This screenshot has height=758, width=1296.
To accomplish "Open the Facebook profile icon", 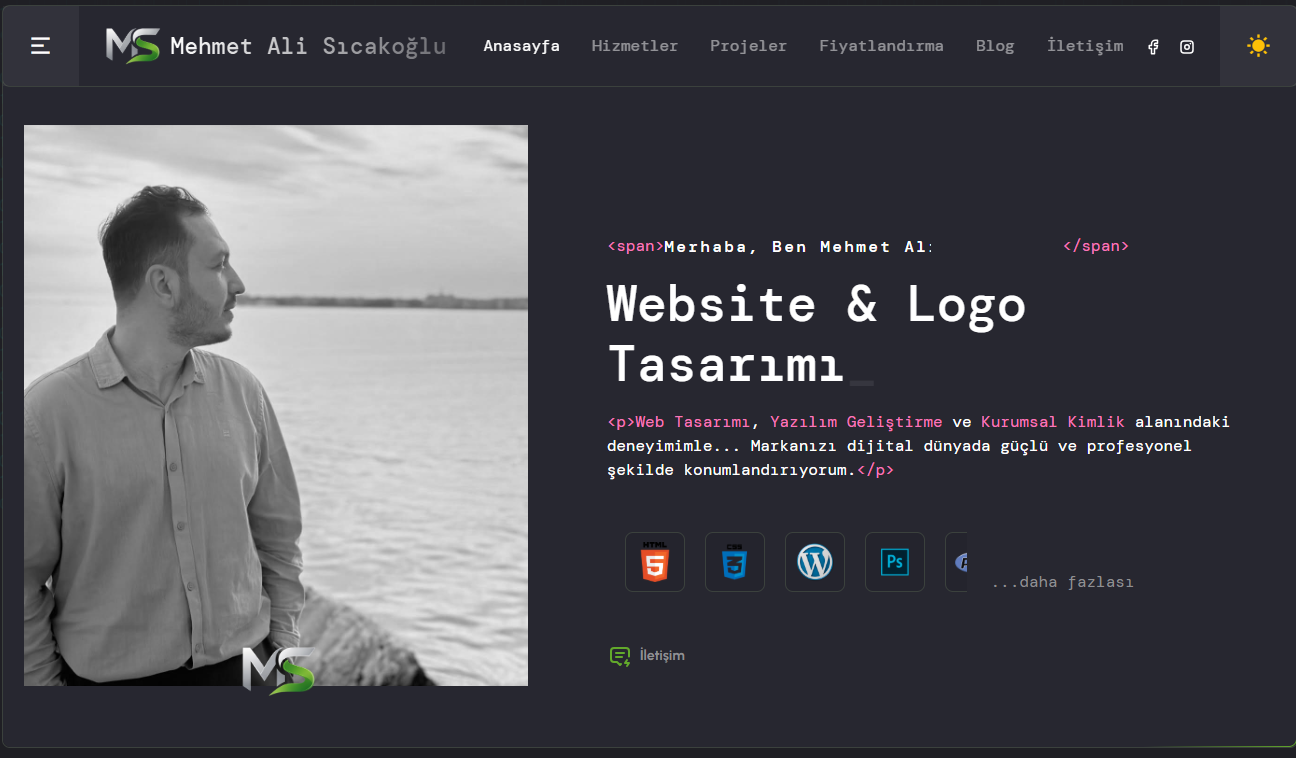I will (x=1153, y=47).
